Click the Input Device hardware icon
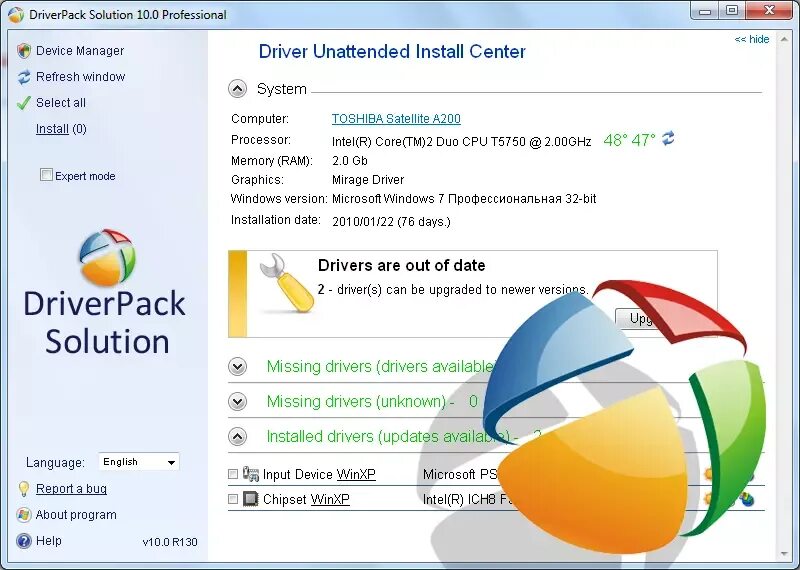The height and width of the screenshot is (570, 800). pyautogui.click(x=251, y=474)
